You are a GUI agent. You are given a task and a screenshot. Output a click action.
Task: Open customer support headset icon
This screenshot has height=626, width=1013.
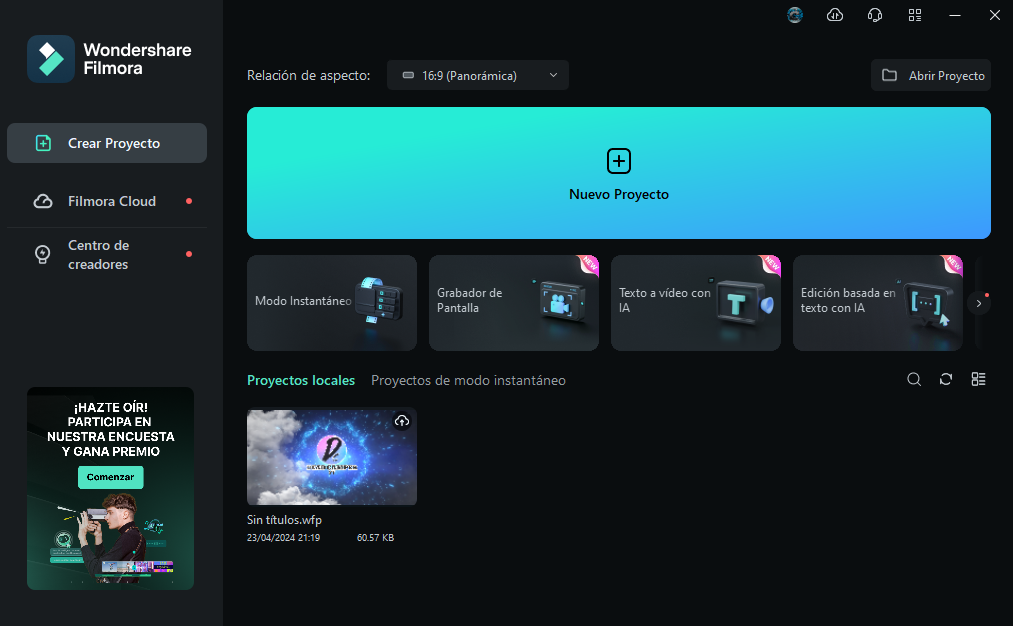[875, 15]
